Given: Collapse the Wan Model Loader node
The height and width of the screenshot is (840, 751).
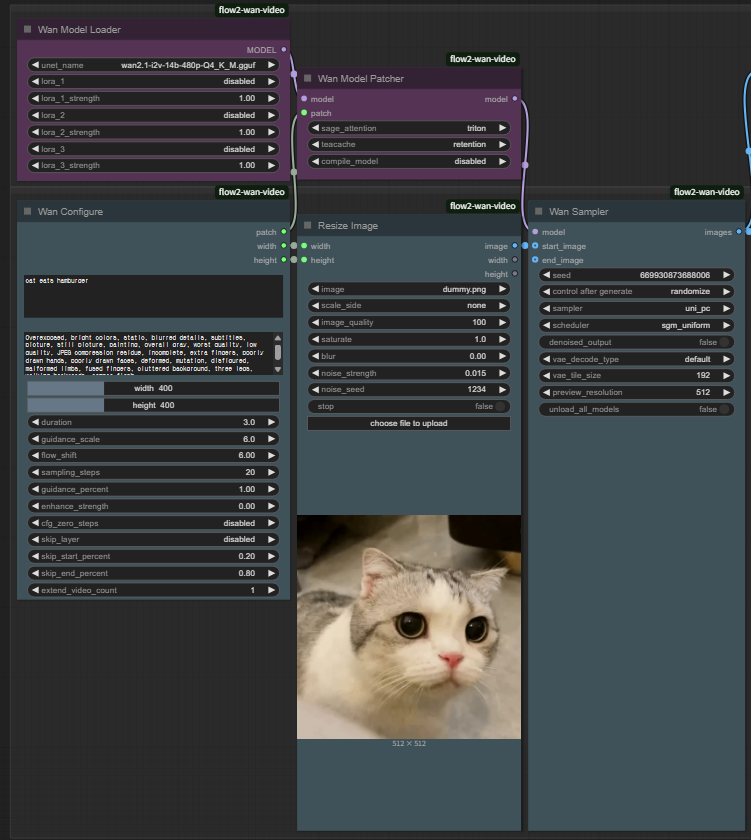Looking at the screenshot, I should pos(27,29).
